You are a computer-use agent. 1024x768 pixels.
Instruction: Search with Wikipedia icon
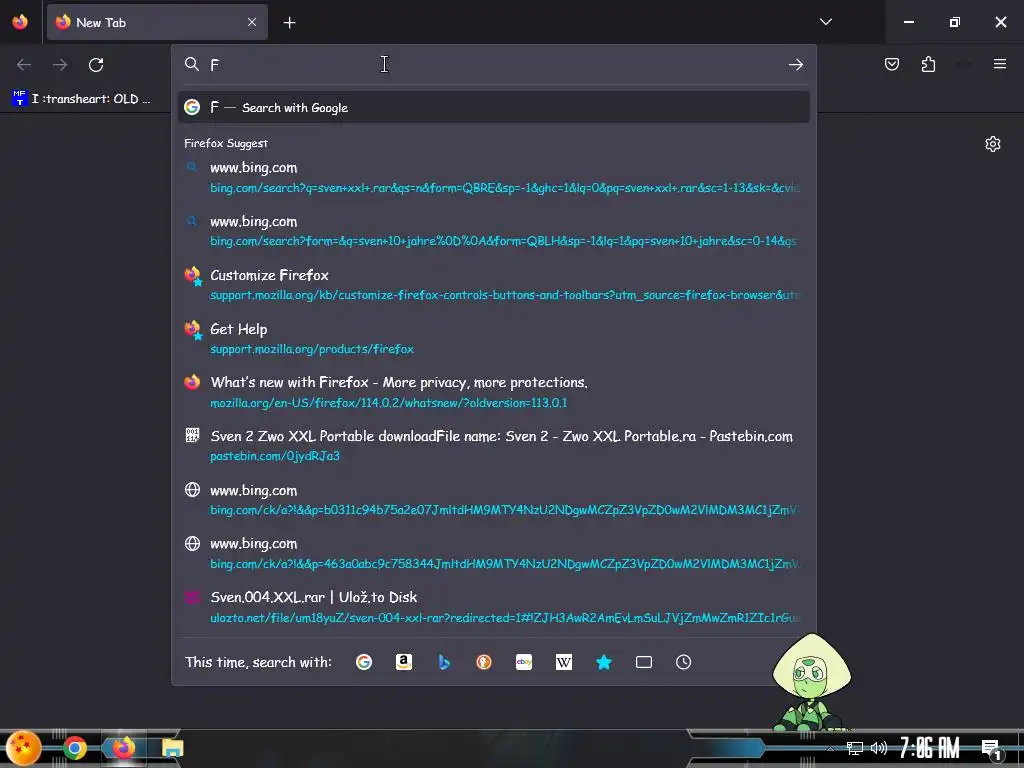tap(564, 662)
